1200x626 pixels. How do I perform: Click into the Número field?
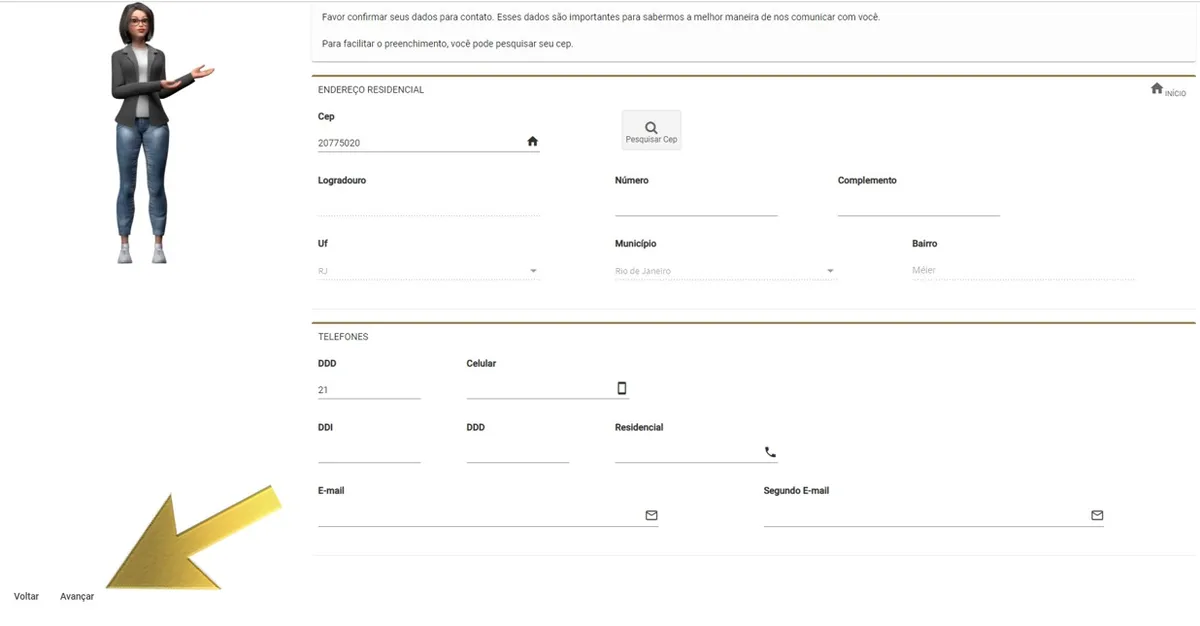[696, 206]
